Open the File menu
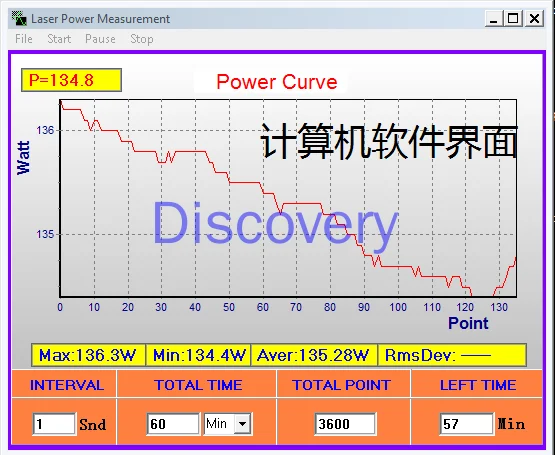Viewport: 555px width, 455px height. pos(24,39)
